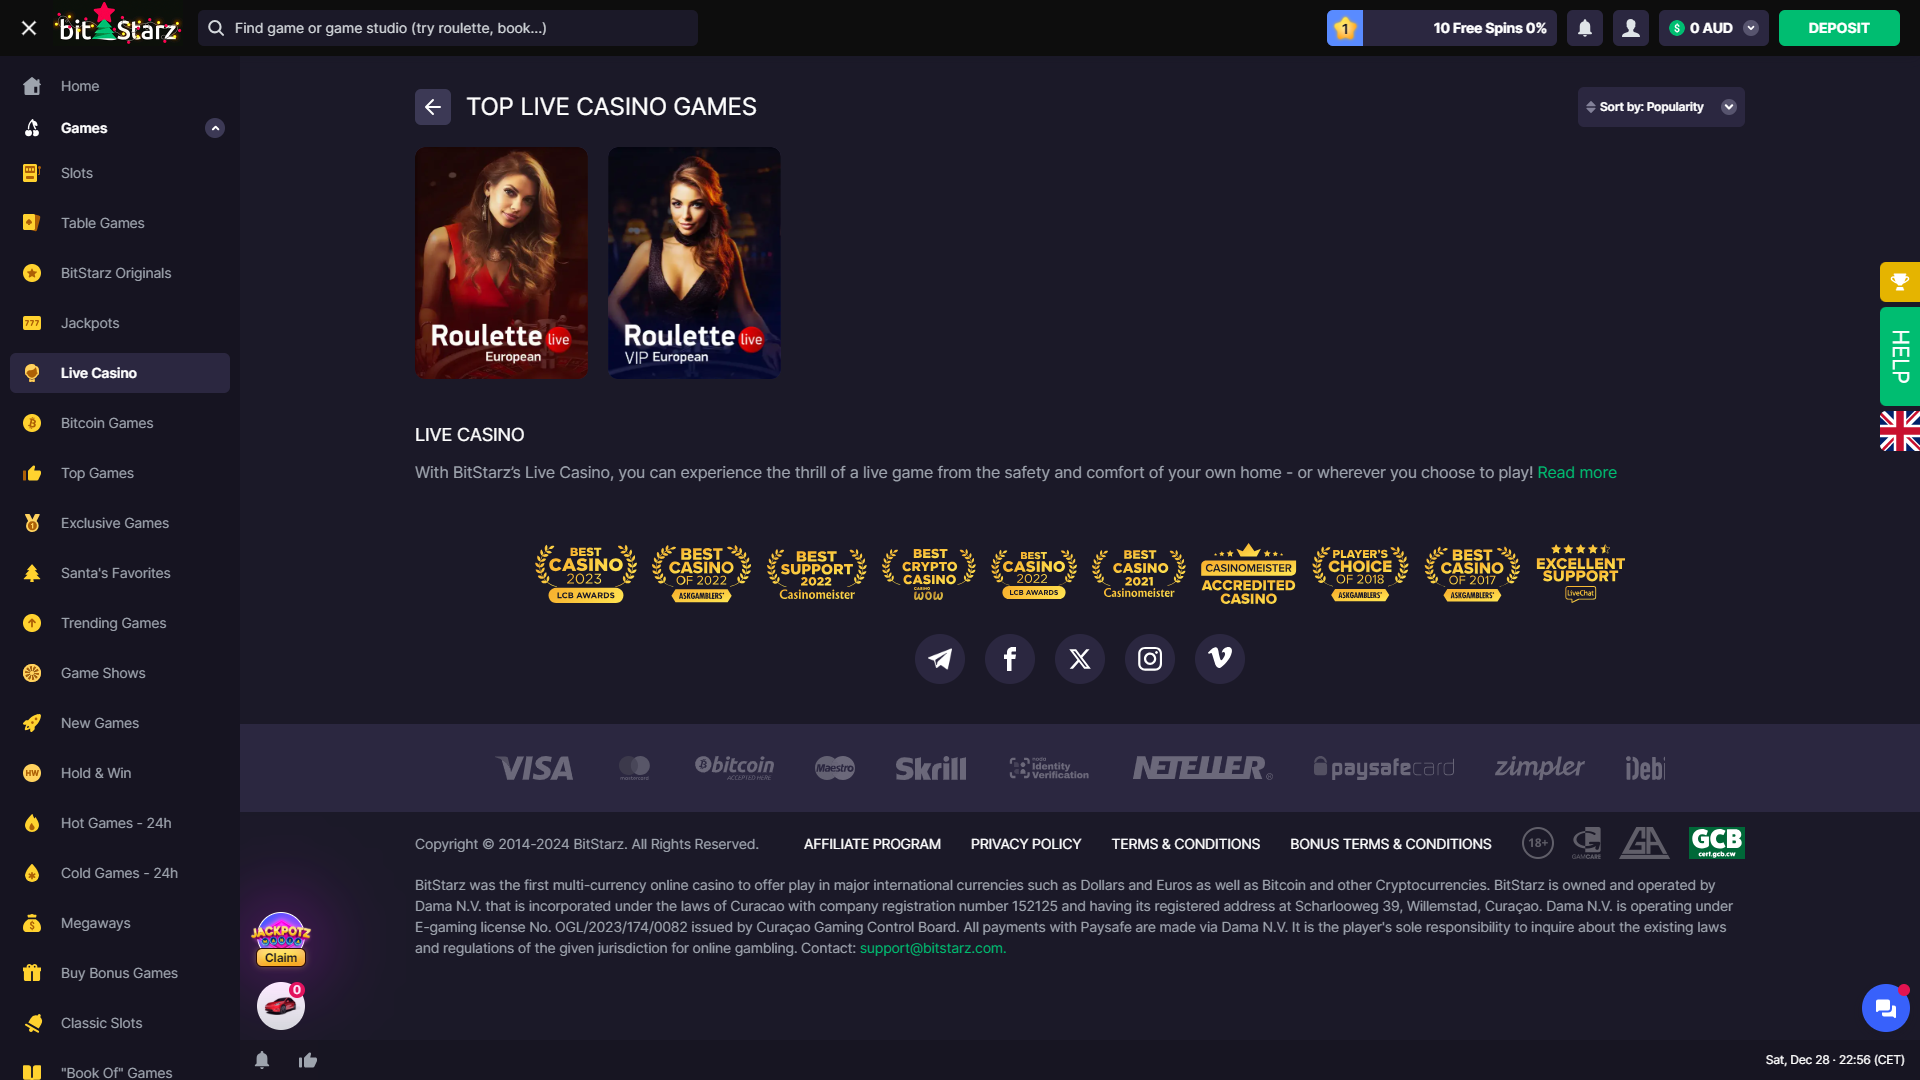Open the live chat bubble button
This screenshot has width=1920, height=1080.
[x=1886, y=1008]
